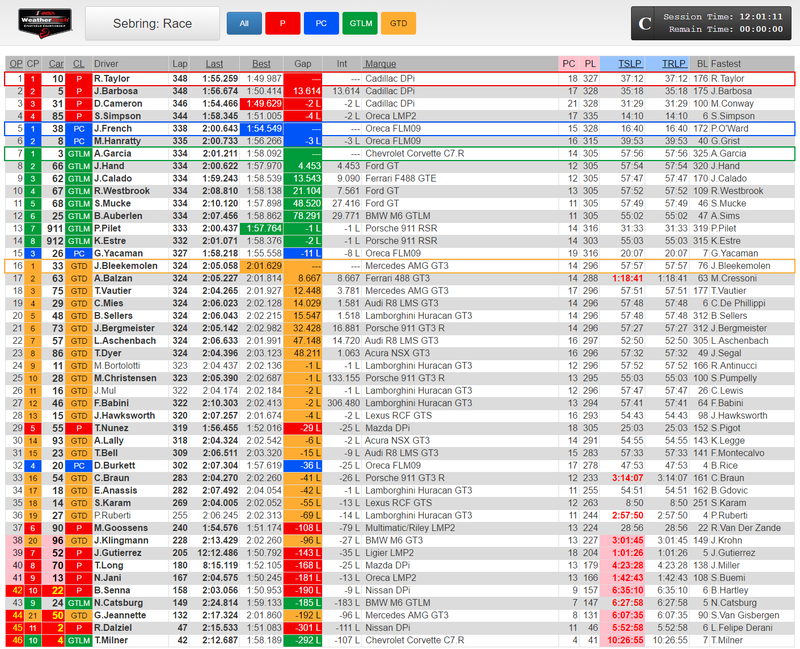The image size is (800, 649).
Task: Click A.Balzan's TSLP time 1:18:41
Action: tap(628, 279)
